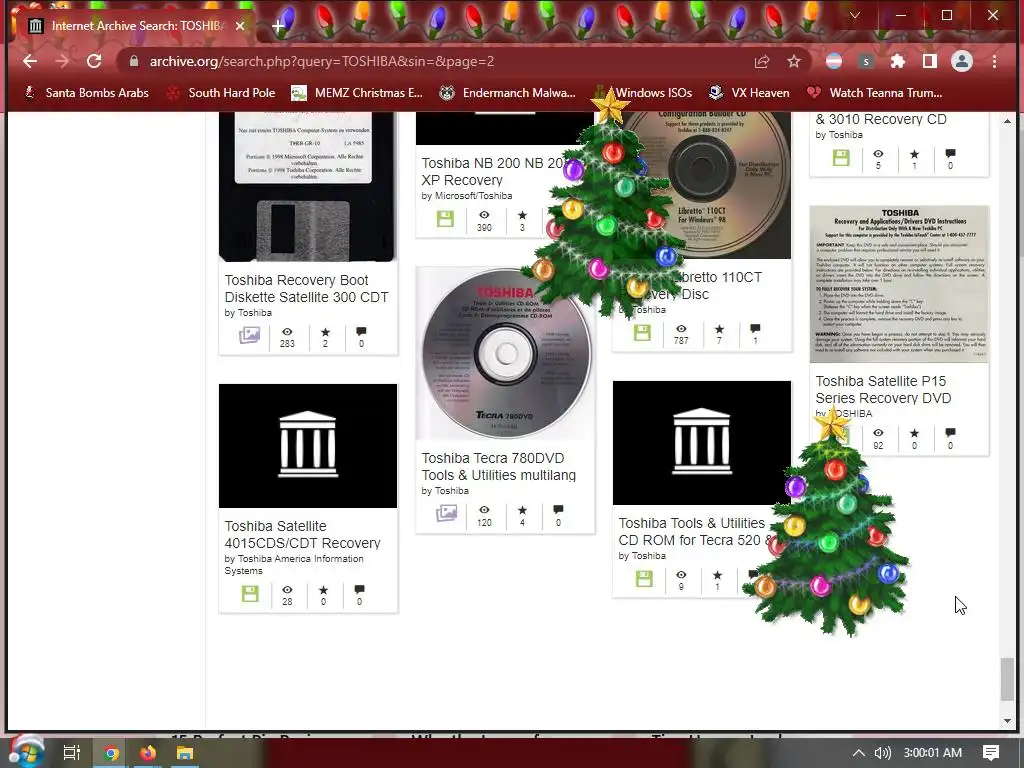Click image media icon under Recovery Boot Diskette
The width and height of the screenshot is (1024, 768).
tap(249, 335)
